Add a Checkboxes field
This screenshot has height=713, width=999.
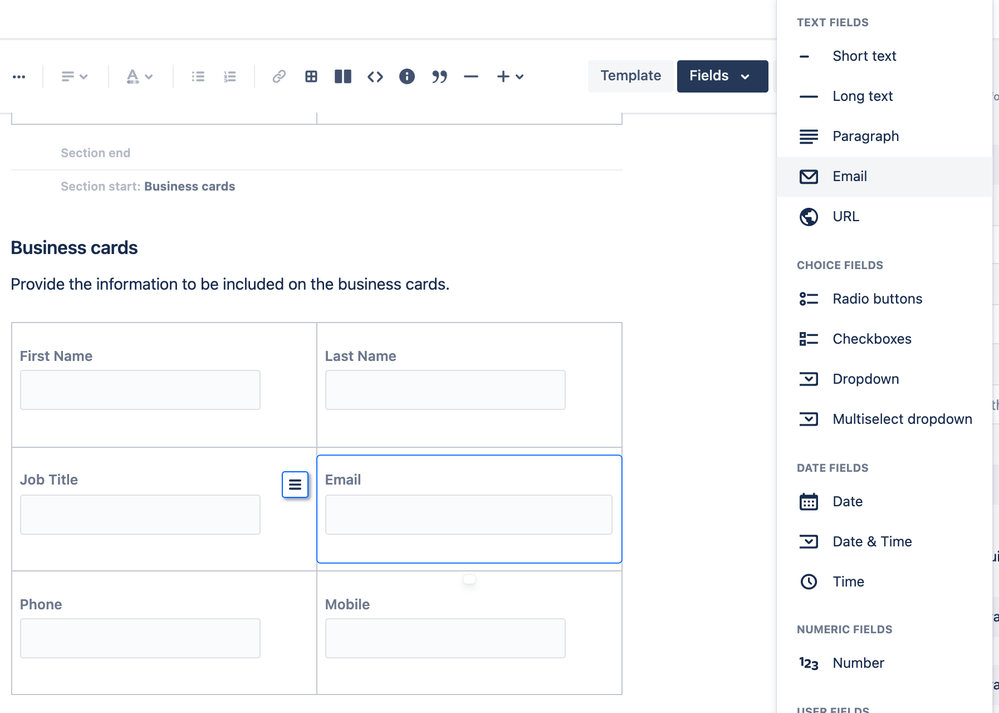(x=884, y=339)
